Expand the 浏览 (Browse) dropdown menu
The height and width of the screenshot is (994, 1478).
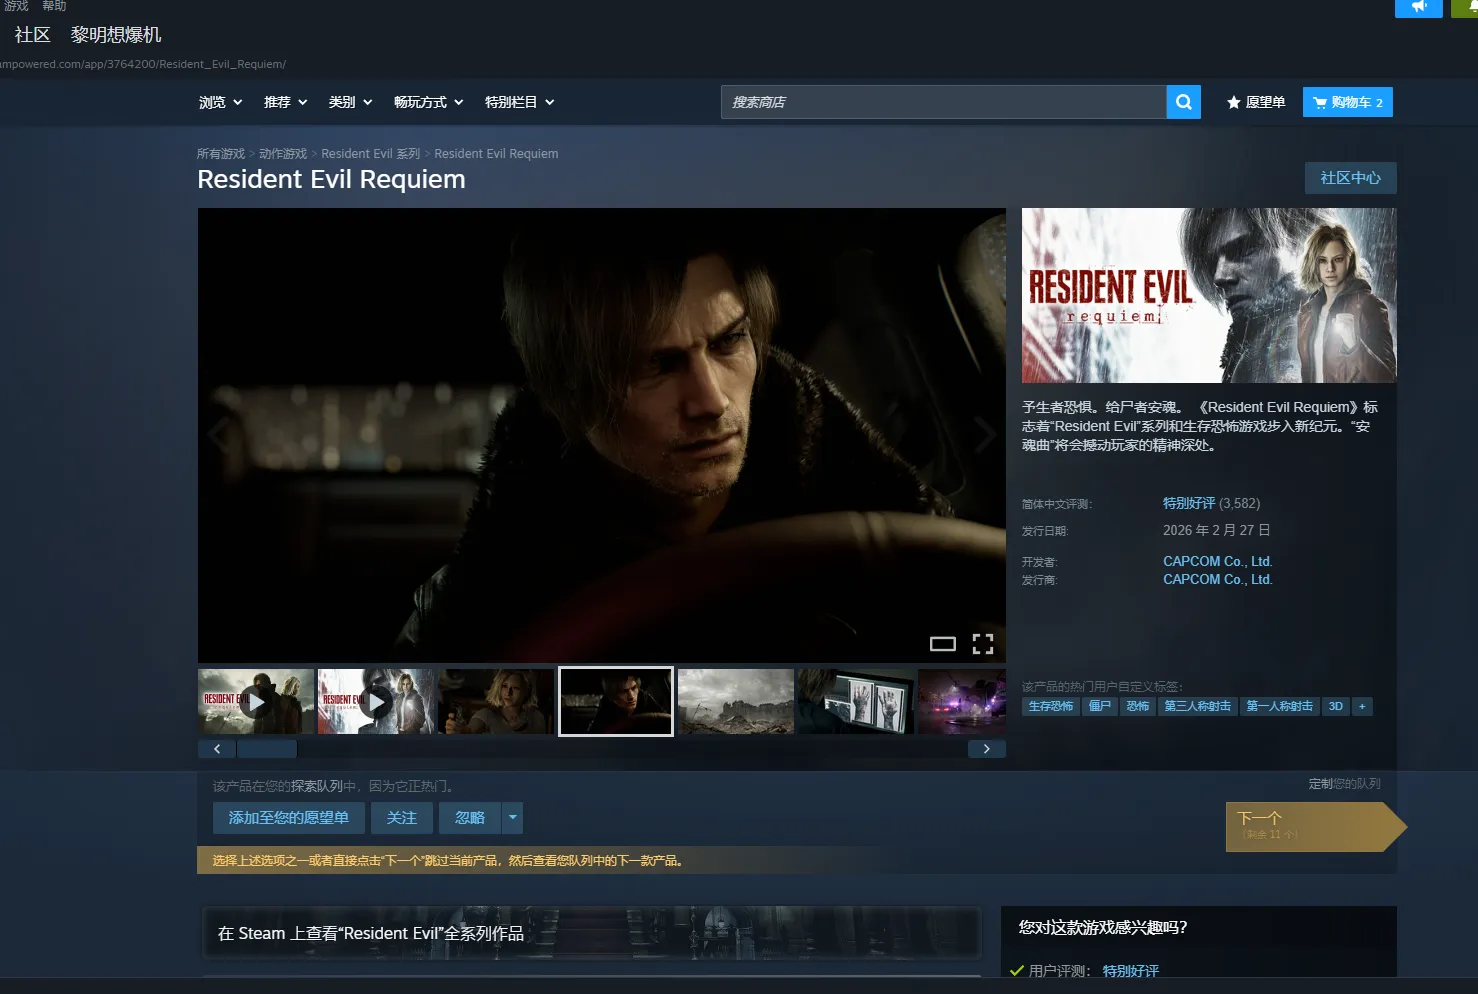click(220, 102)
